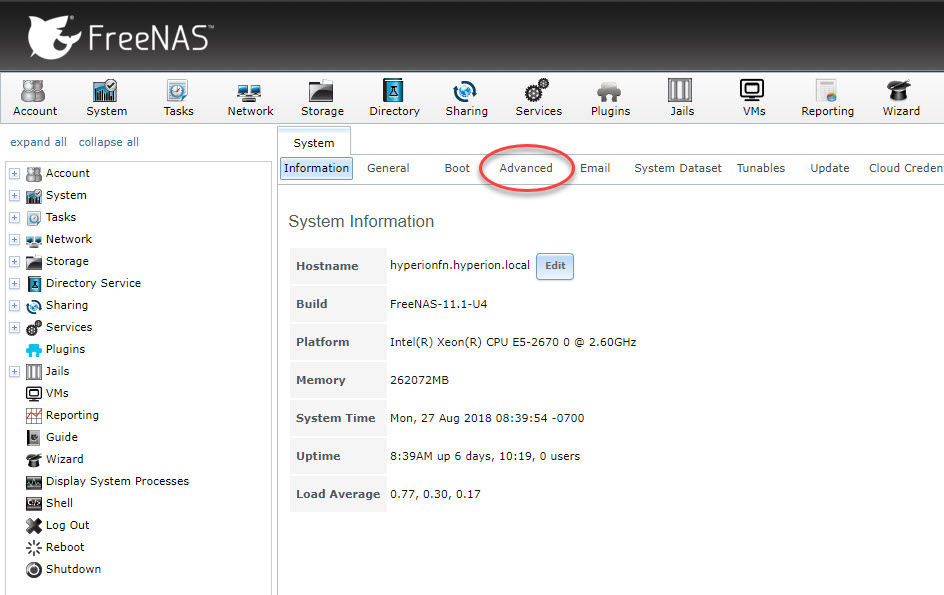Click the Shutdown power icon in the tree
This screenshot has height=595, width=944.
[34, 570]
